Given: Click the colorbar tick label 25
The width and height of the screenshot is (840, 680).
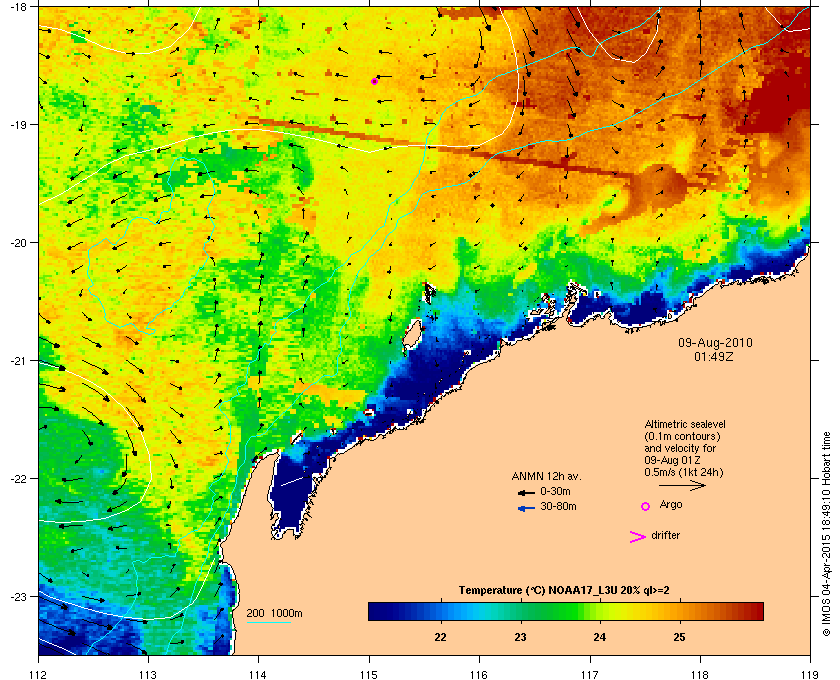Looking at the screenshot, I should tap(679, 637).
